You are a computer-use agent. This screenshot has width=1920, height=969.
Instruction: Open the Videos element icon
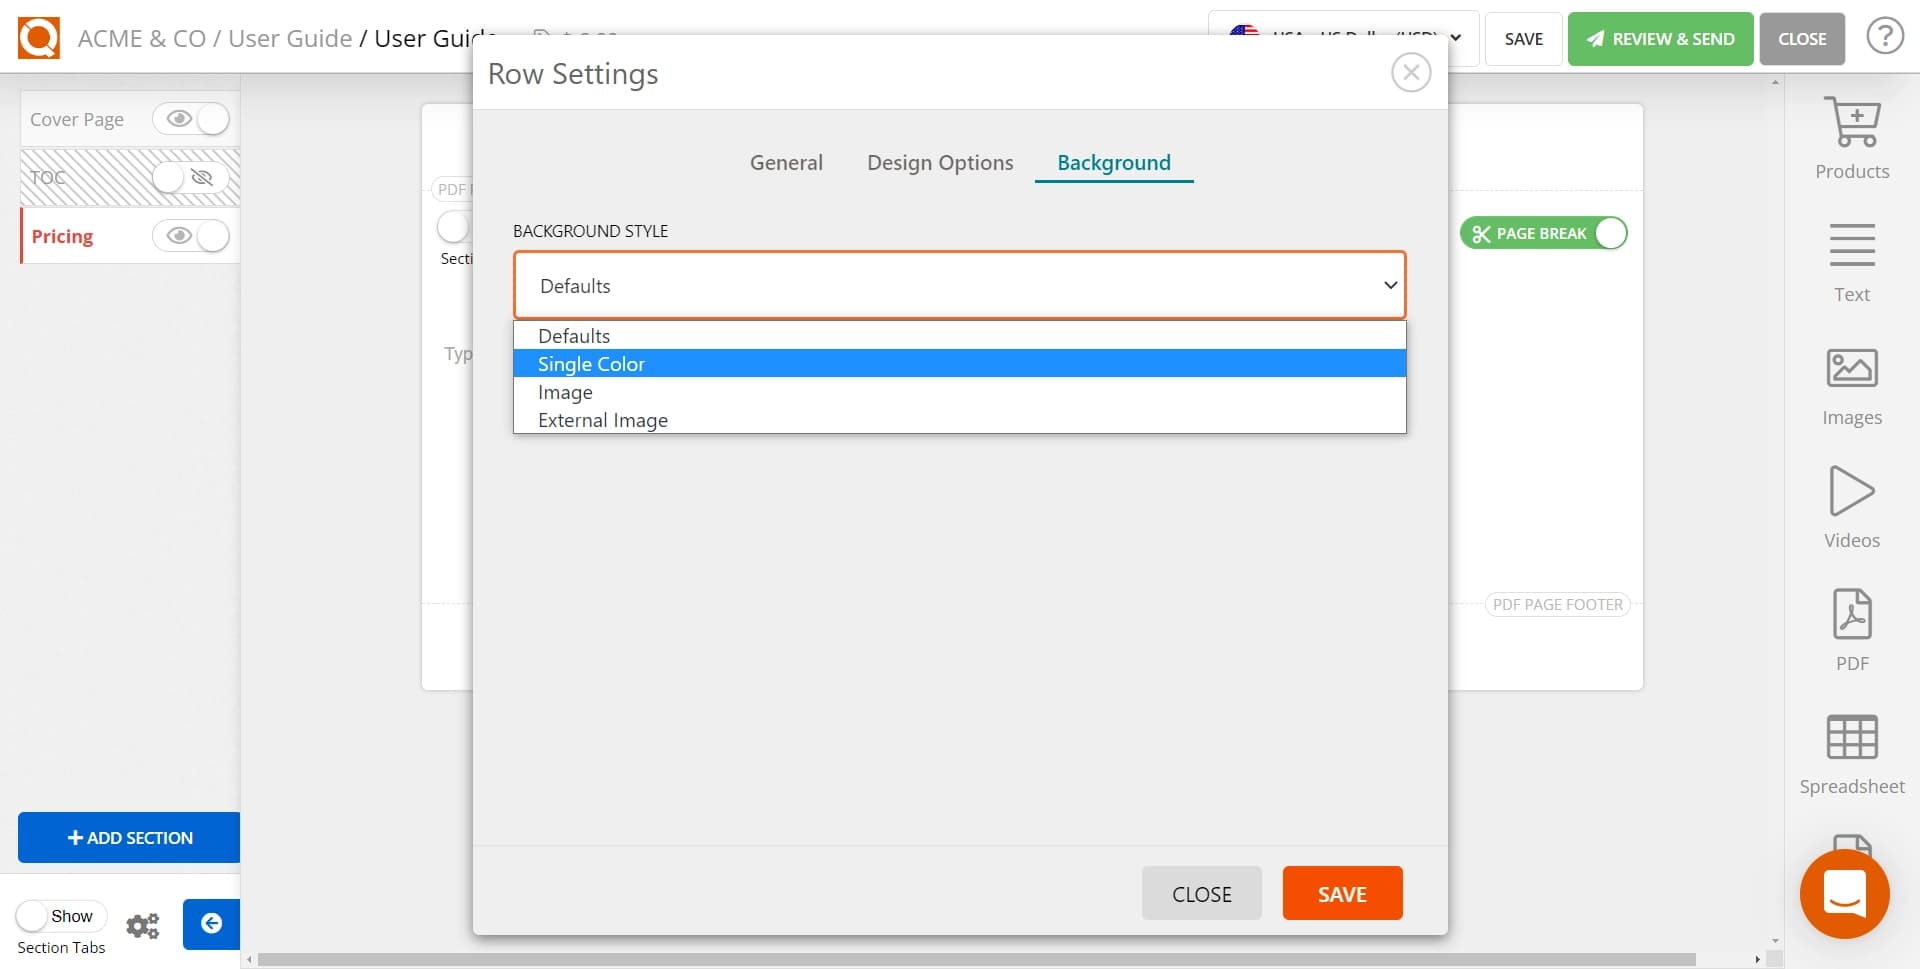(1852, 492)
